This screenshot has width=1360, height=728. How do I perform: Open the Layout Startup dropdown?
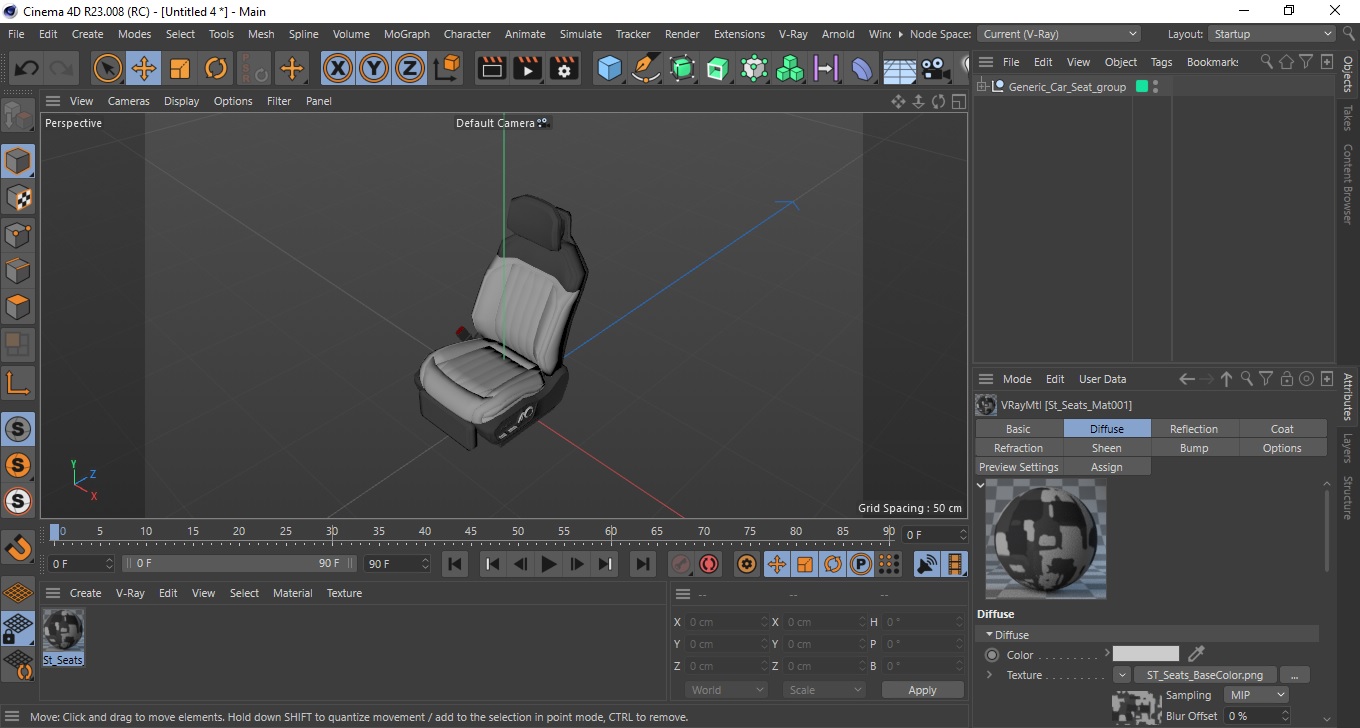(x=1272, y=34)
